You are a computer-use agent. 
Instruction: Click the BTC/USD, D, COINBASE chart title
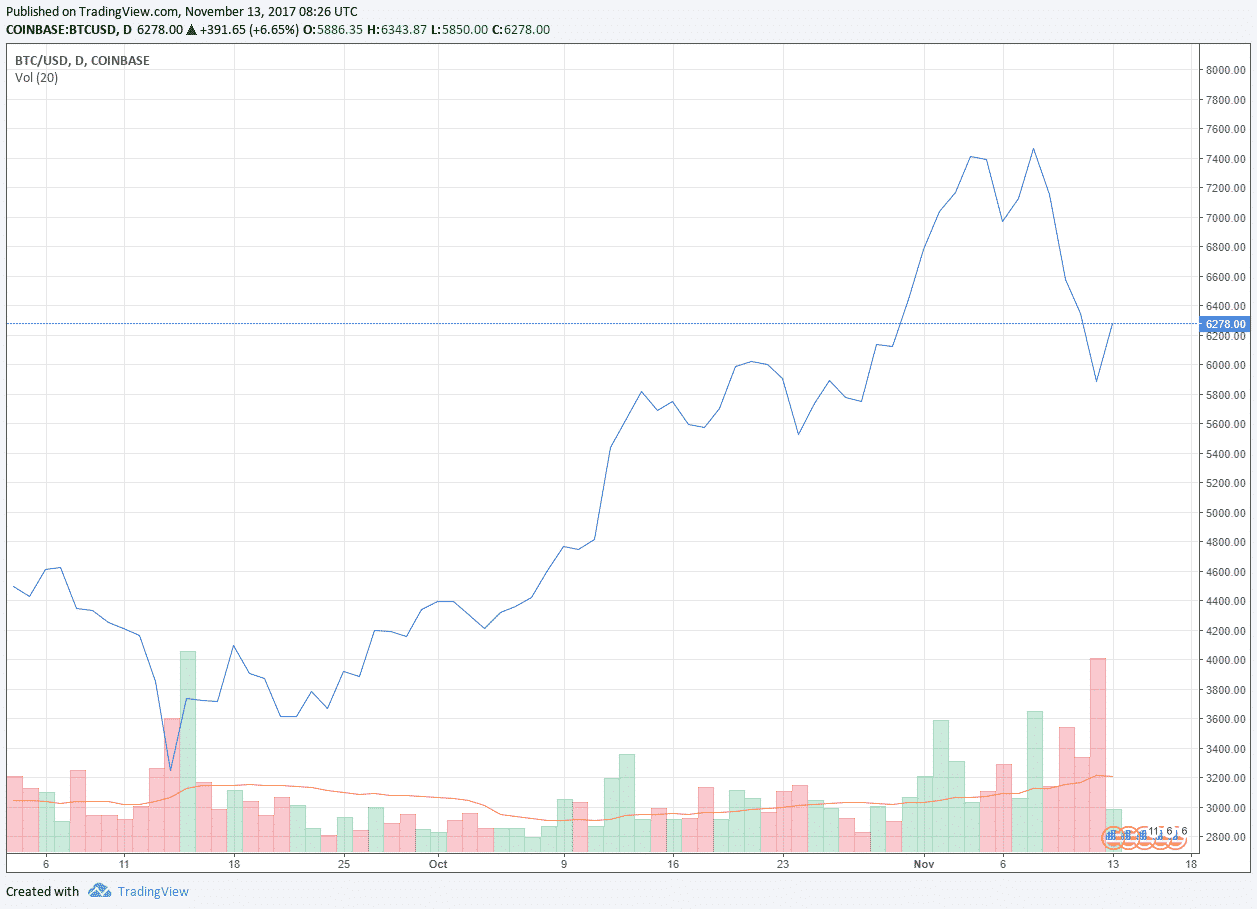point(82,61)
